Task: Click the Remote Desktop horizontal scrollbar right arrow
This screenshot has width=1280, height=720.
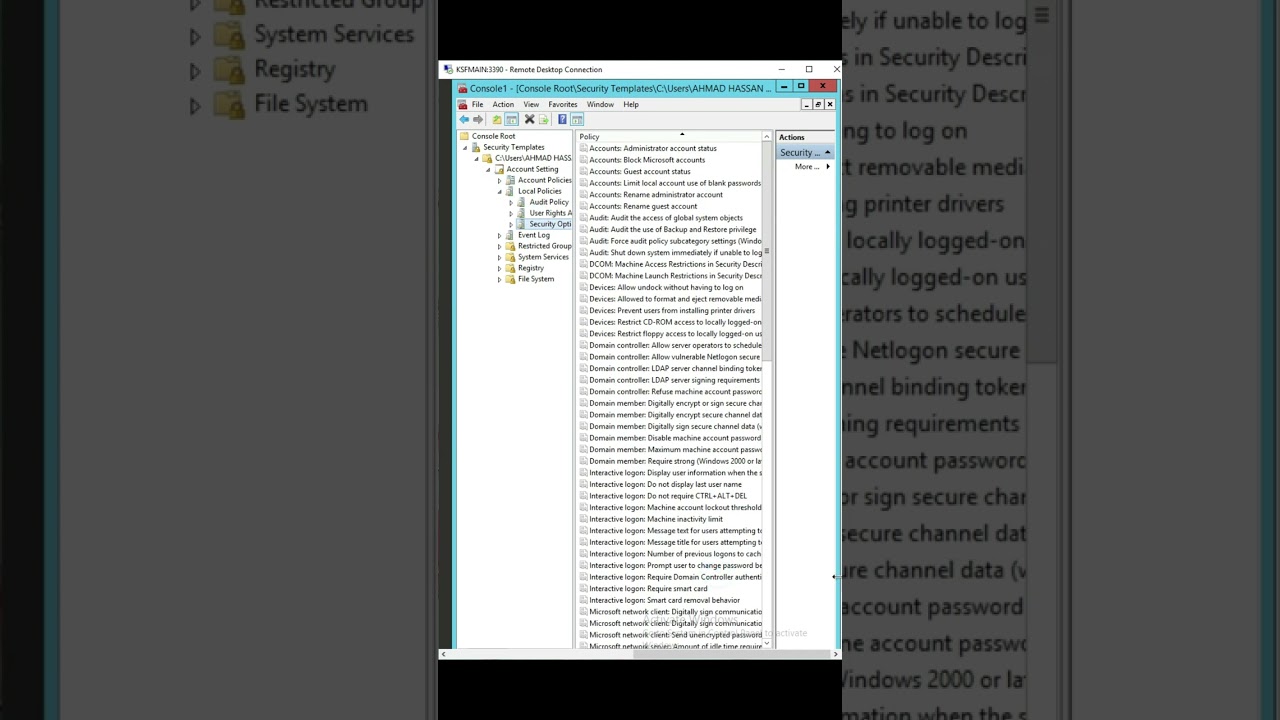Action: [836, 654]
